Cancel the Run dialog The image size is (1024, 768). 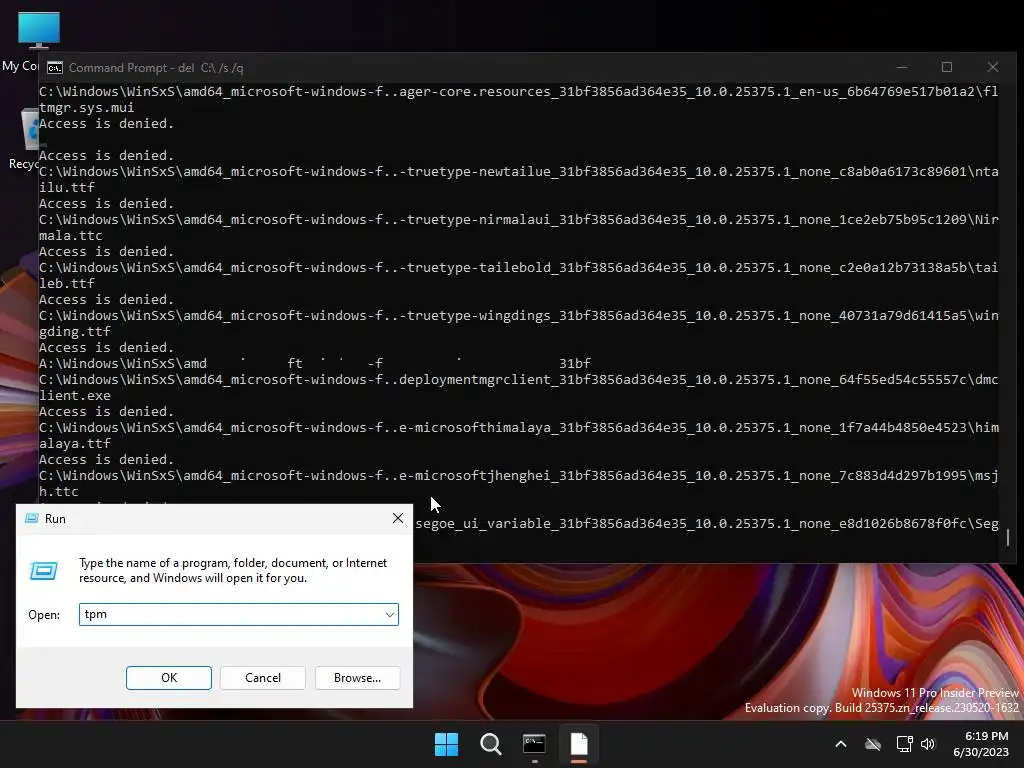click(x=263, y=678)
